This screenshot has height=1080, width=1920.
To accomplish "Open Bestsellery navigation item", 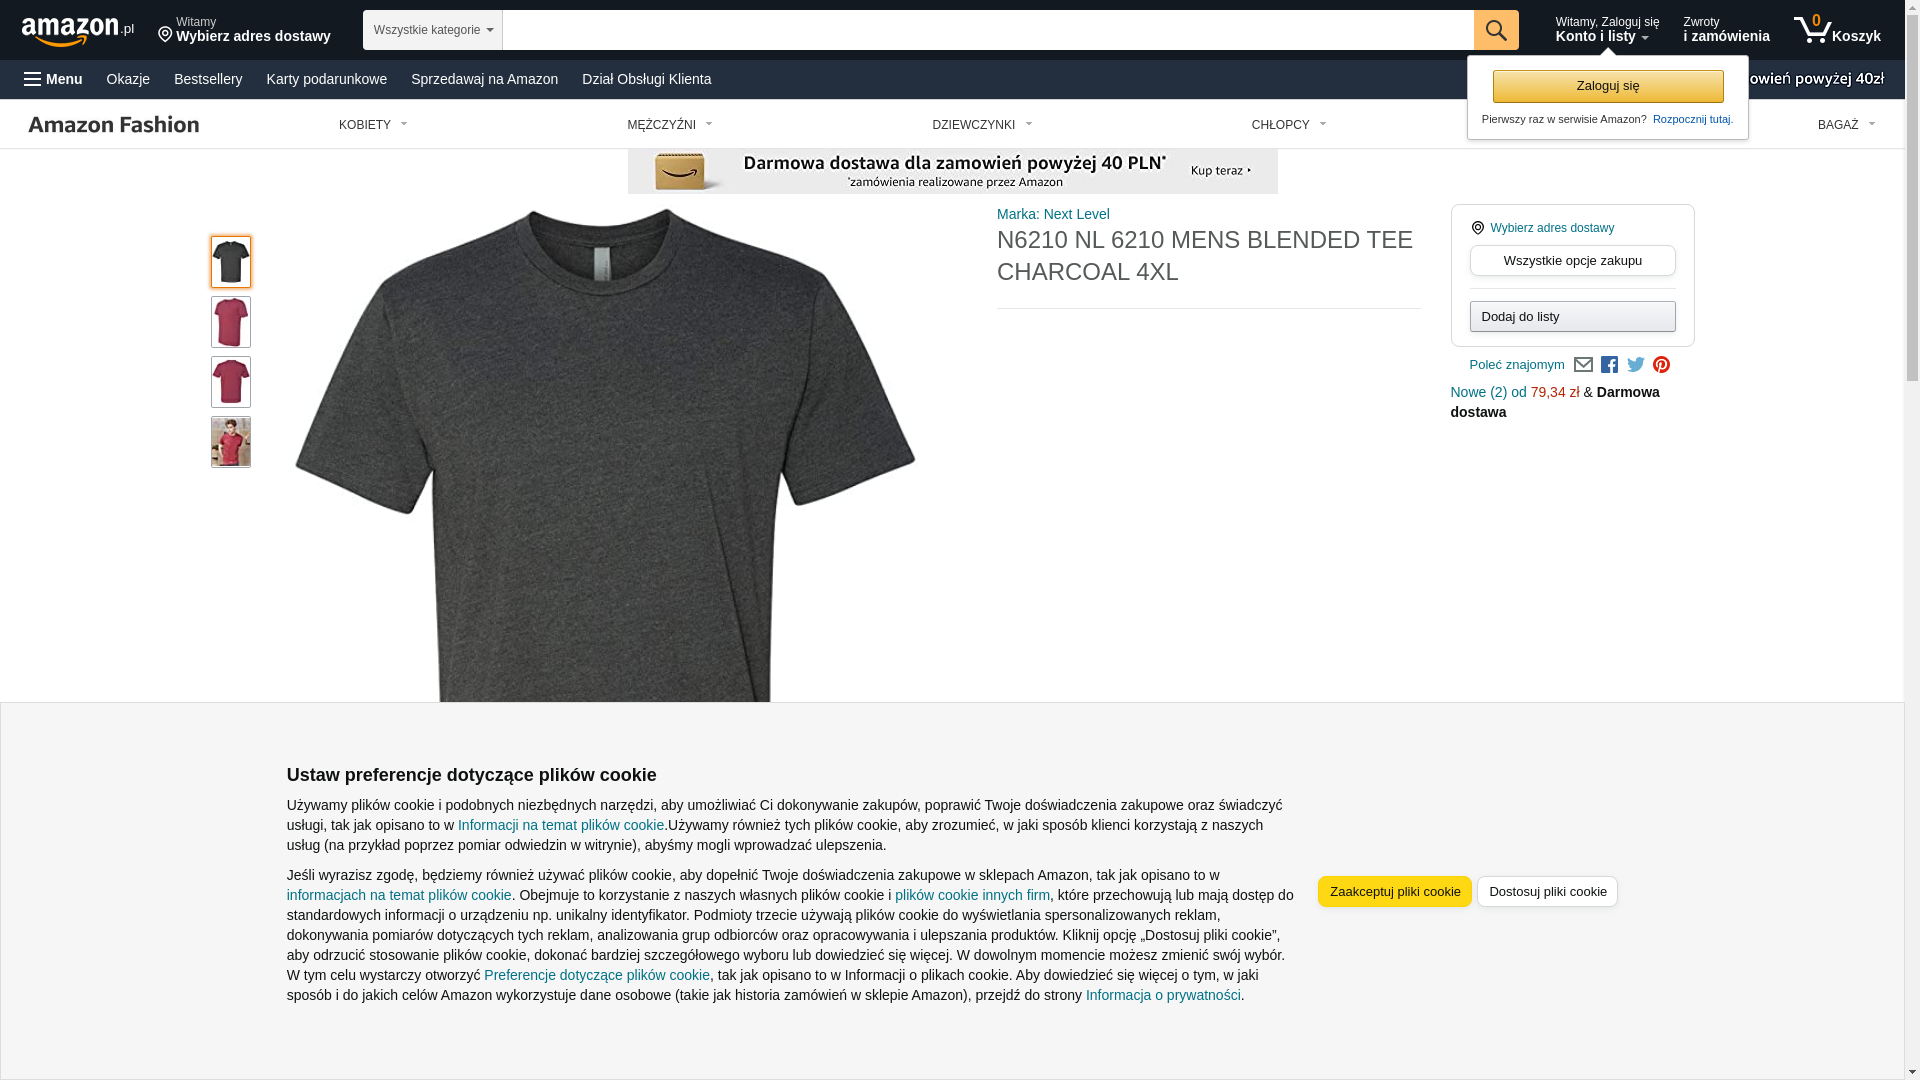I will (x=208, y=79).
